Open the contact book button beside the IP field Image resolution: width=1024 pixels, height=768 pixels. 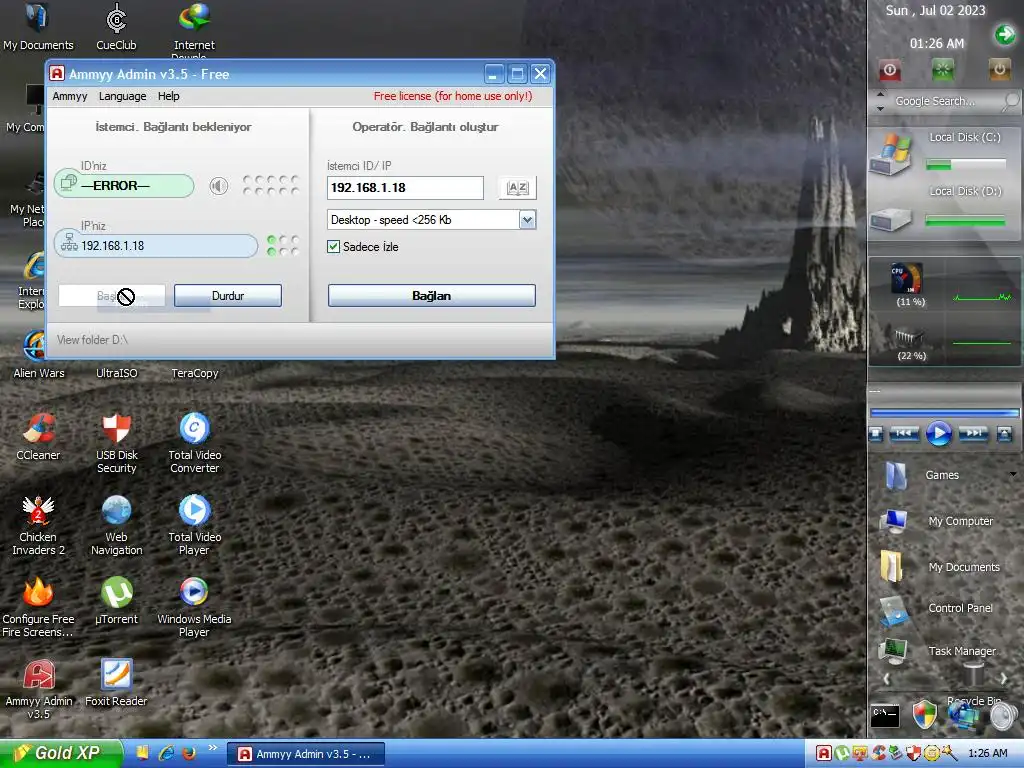(517, 188)
